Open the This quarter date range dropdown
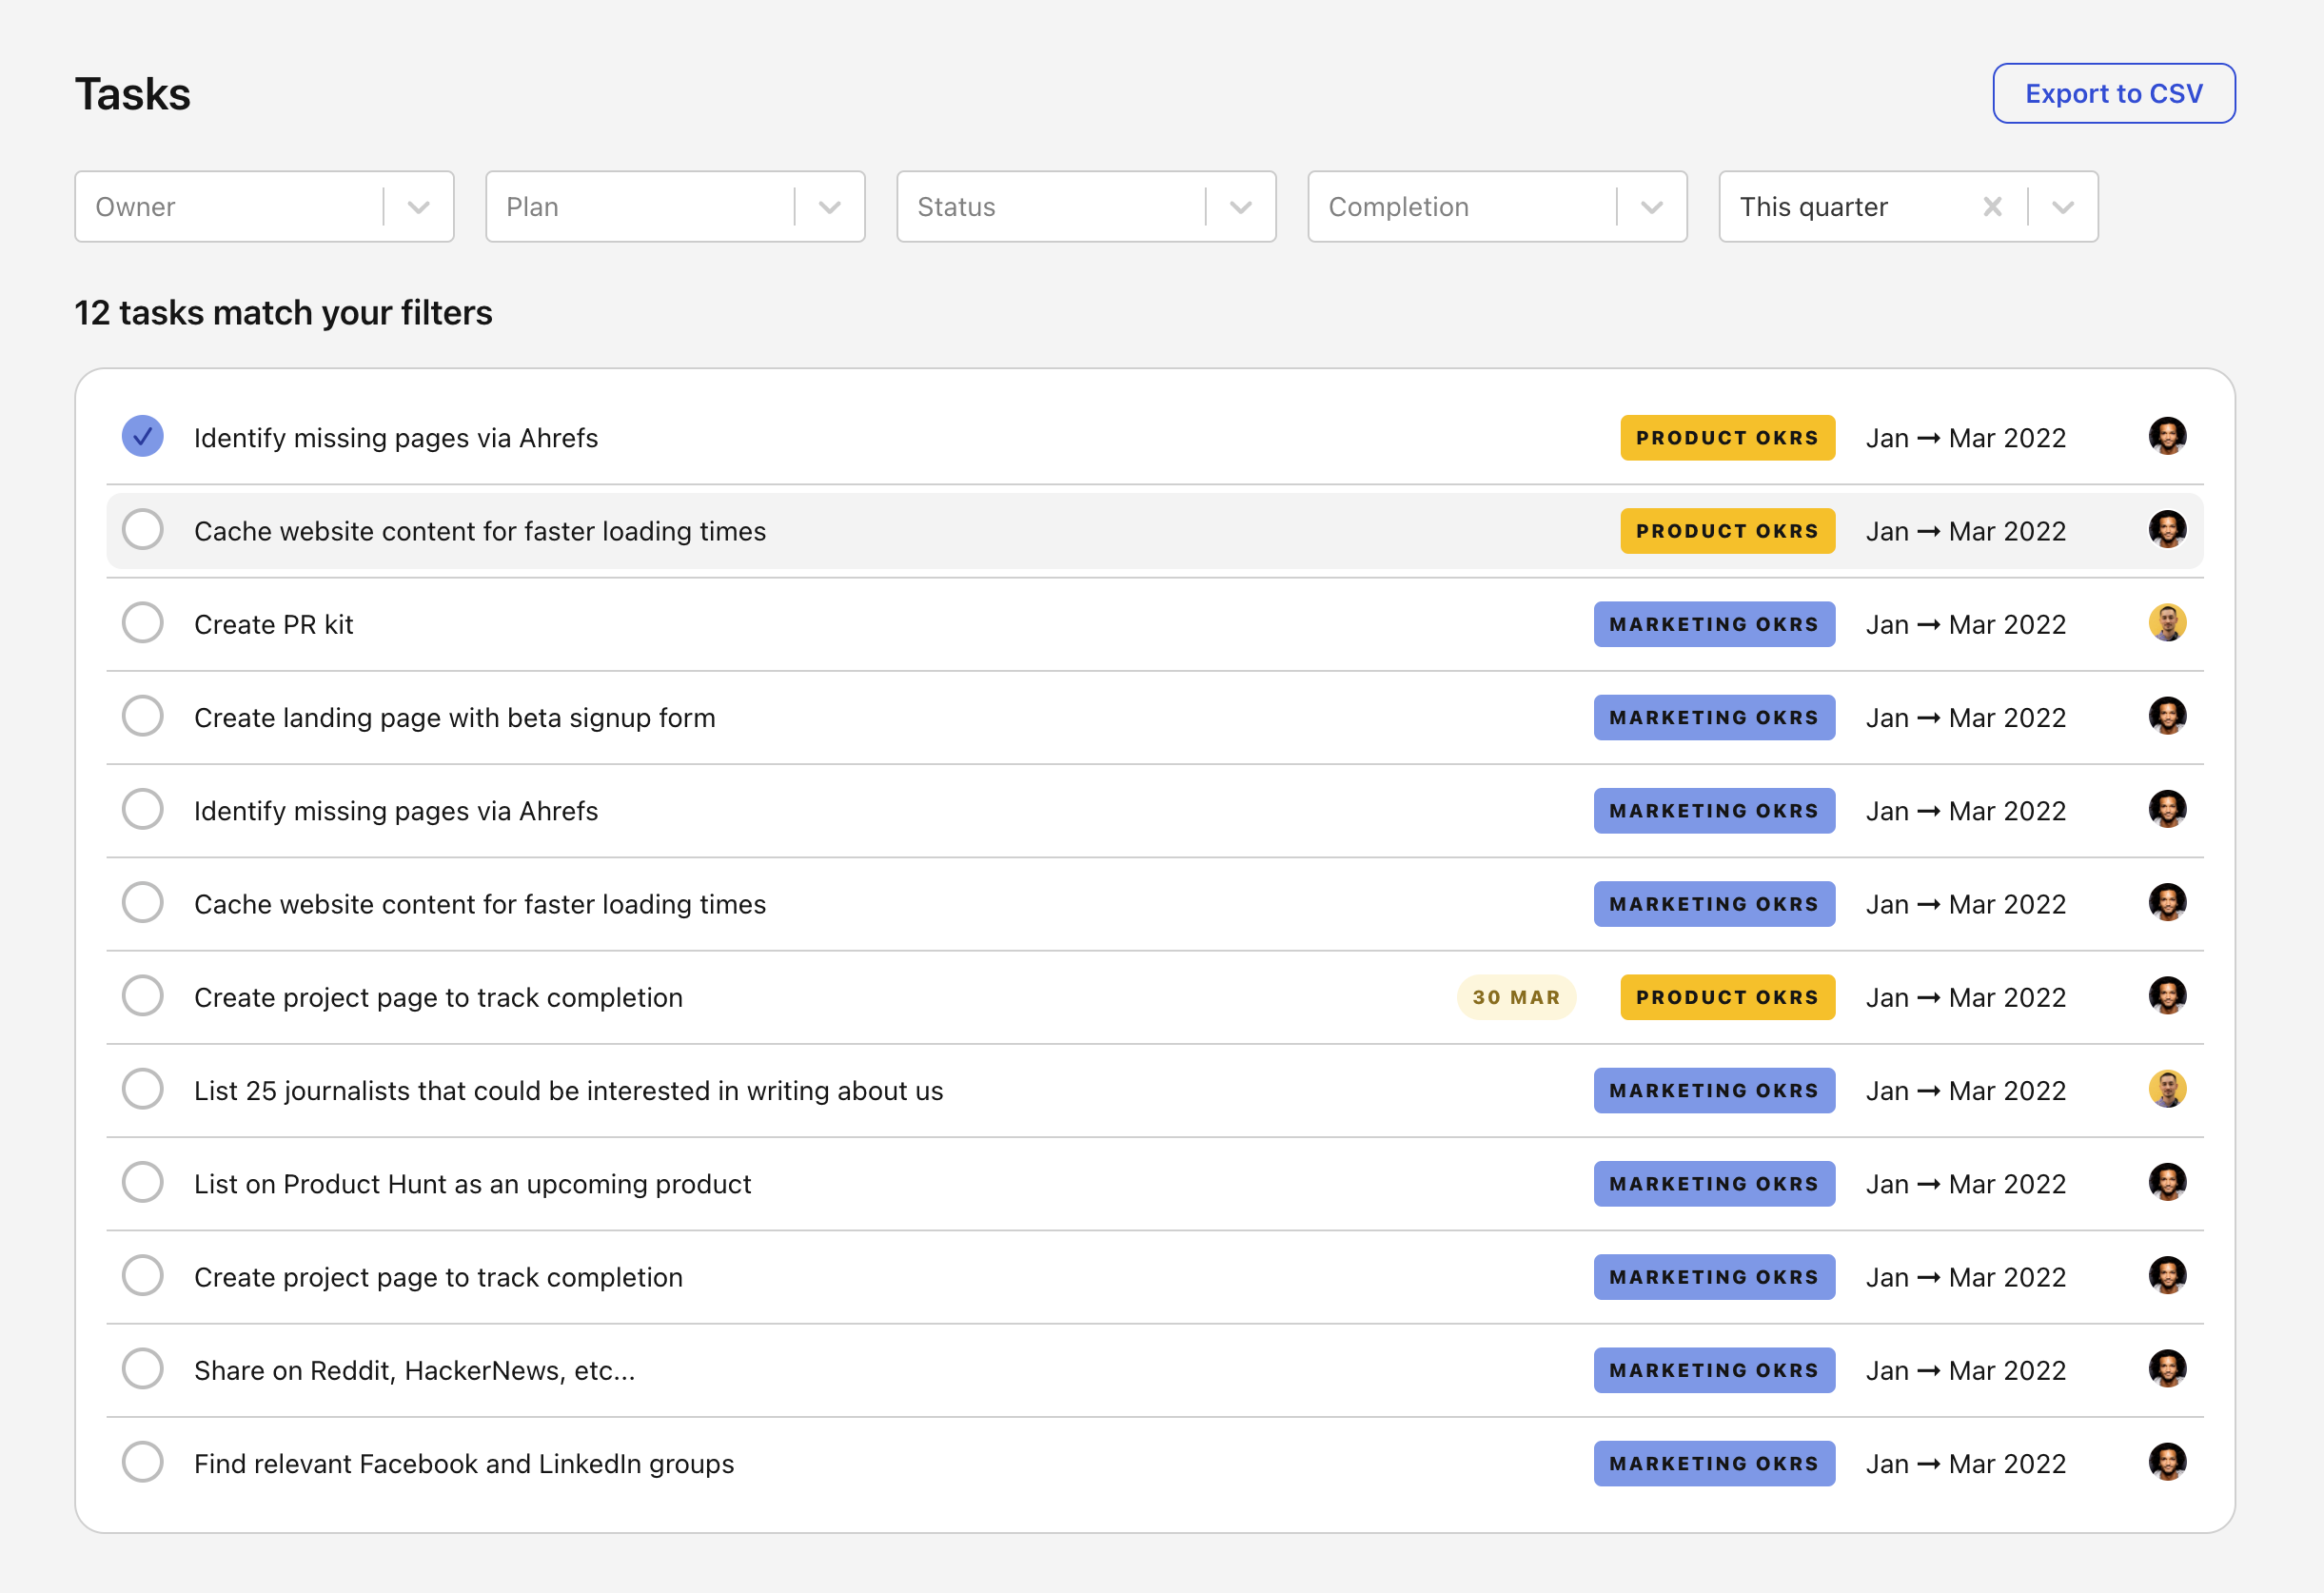This screenshot has height=1593, width=2324. [x=2063, y=207]
